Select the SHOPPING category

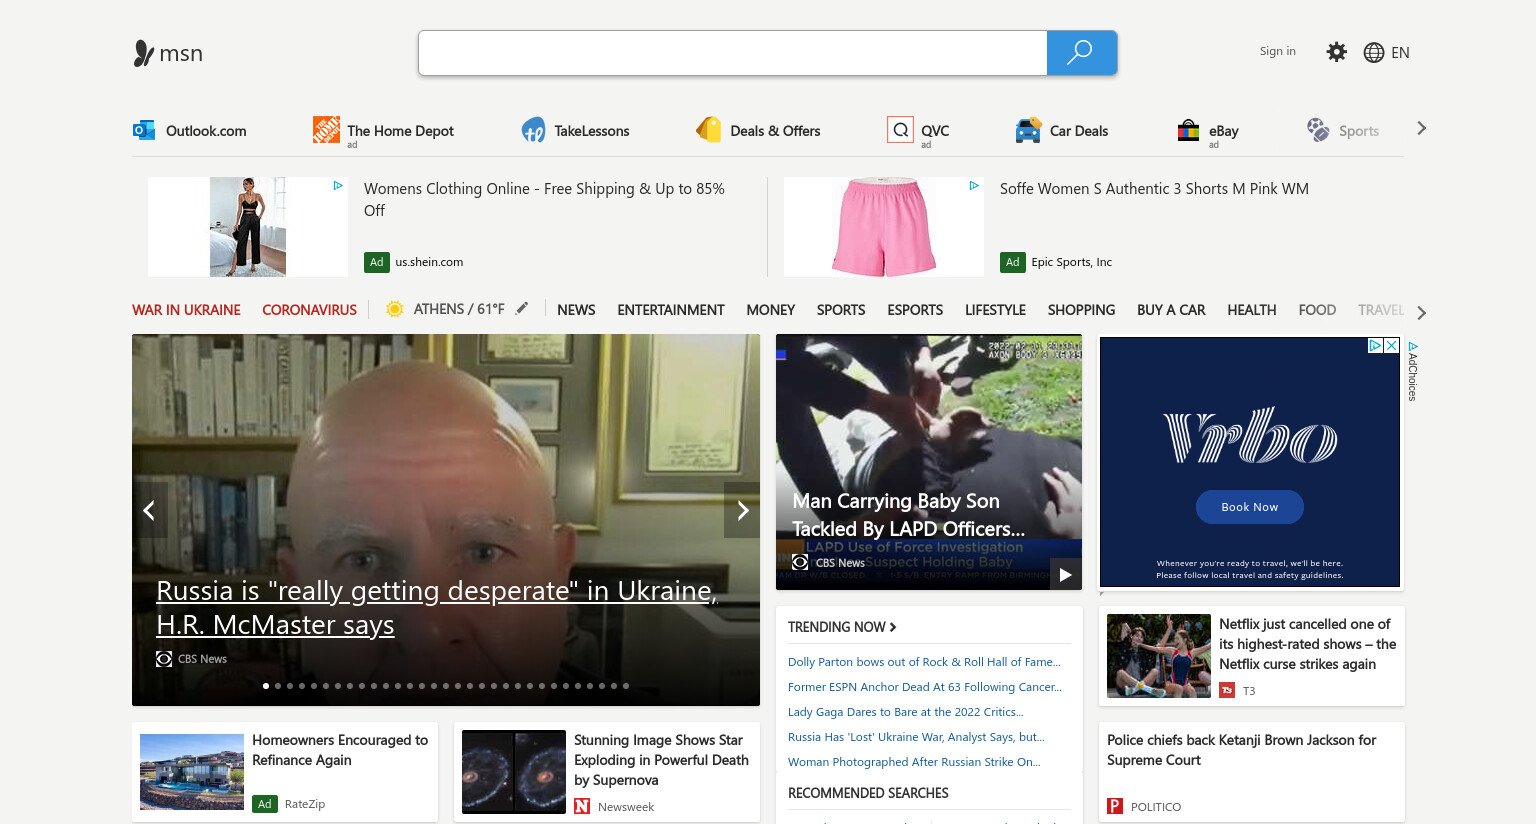coord(1081,310)
